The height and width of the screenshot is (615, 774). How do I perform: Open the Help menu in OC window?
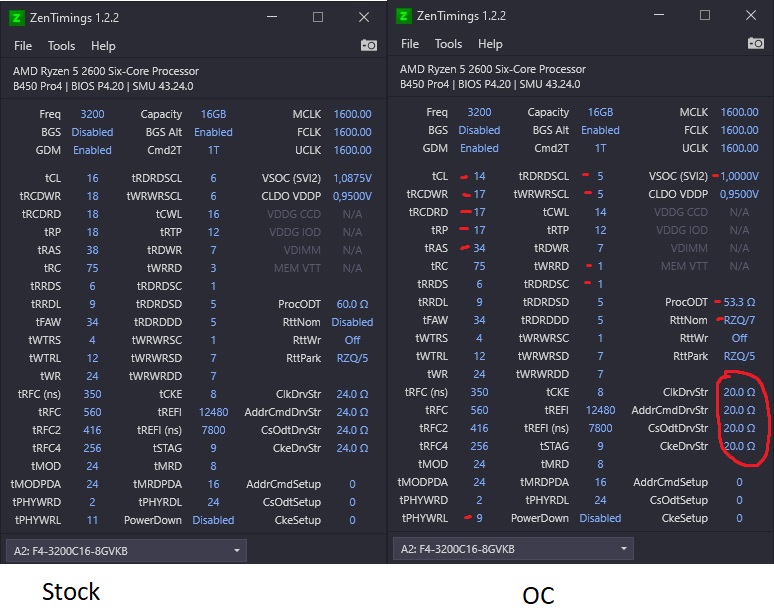click(x=490, y=44)
